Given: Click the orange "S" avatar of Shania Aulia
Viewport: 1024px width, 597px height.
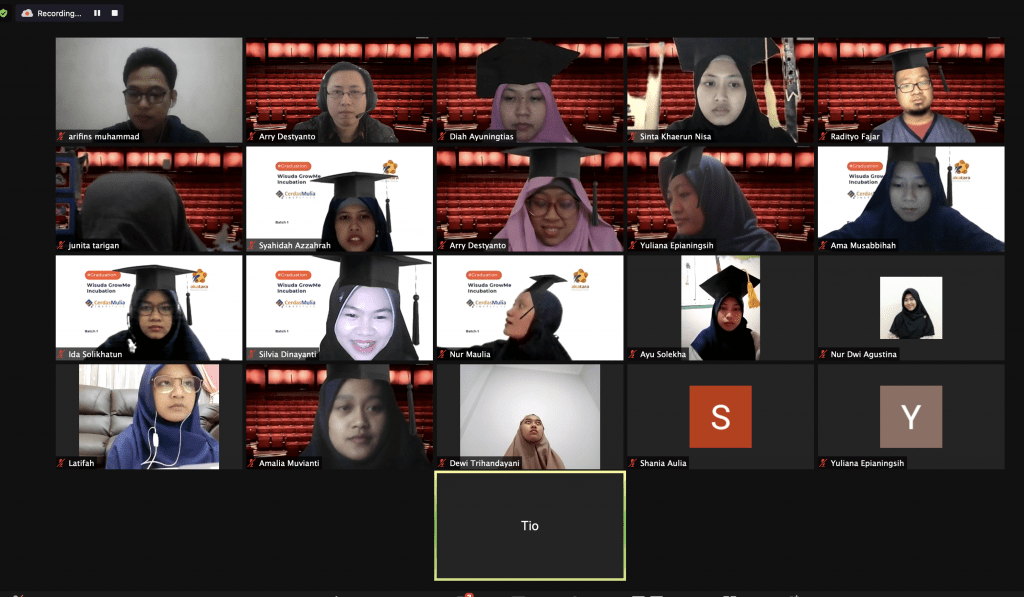Looking at the screenshot, I should [720, 417].
